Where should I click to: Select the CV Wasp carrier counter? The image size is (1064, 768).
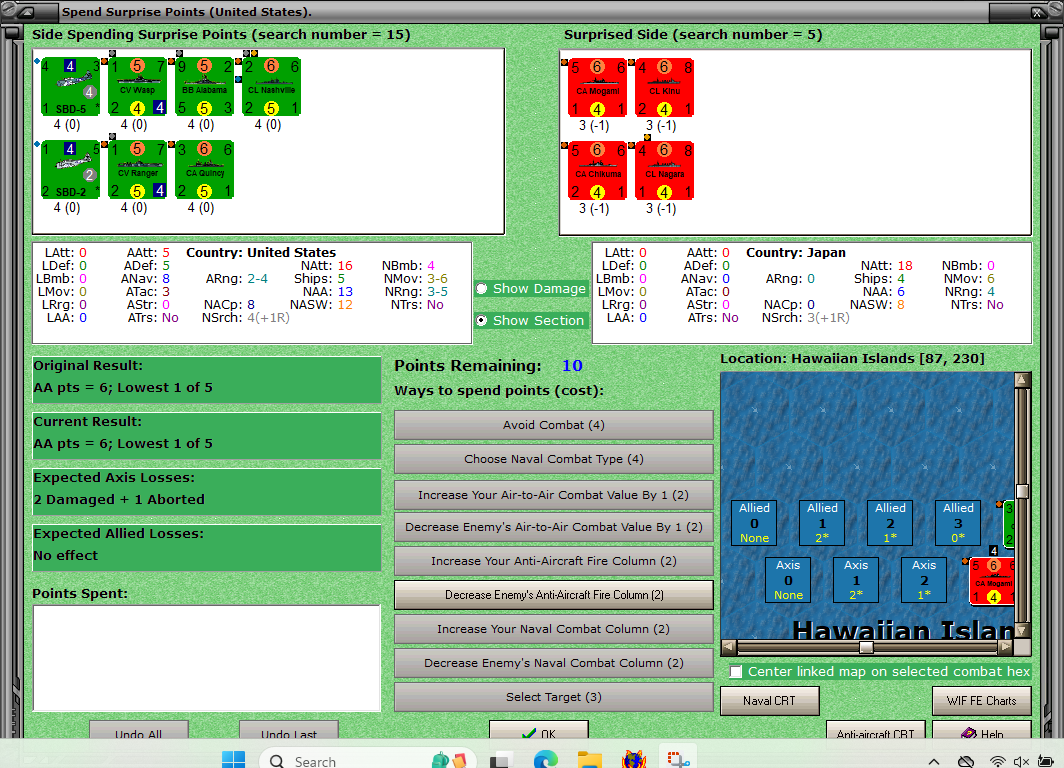coord(137,87)
